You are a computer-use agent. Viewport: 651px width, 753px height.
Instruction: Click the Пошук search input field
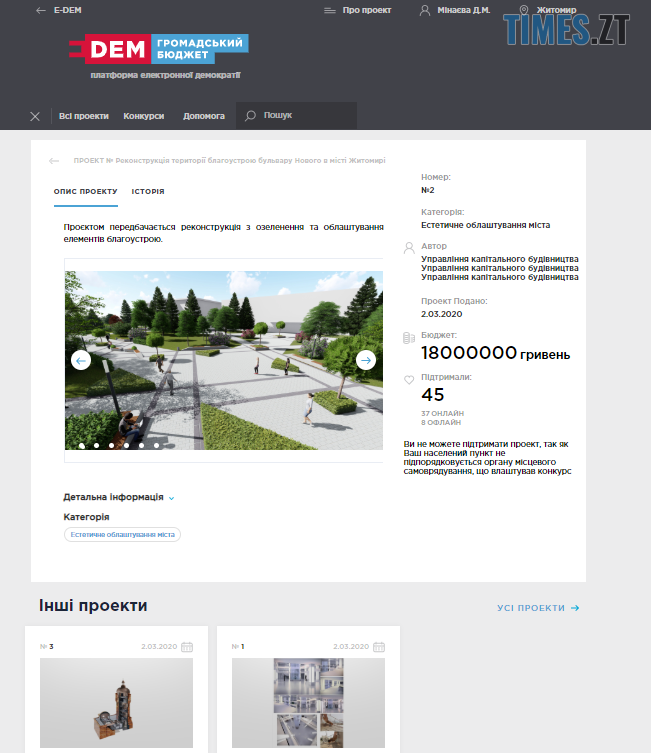pyautogui.click(x=305, y=116)
